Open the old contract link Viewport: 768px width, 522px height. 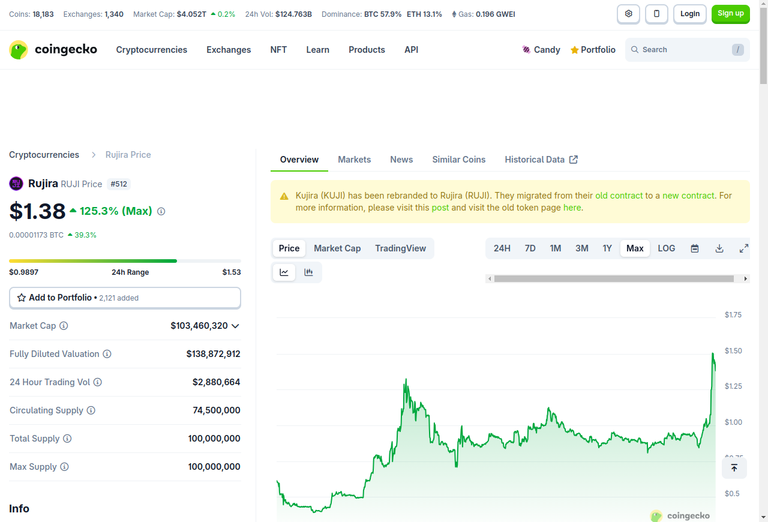[619, 195]
